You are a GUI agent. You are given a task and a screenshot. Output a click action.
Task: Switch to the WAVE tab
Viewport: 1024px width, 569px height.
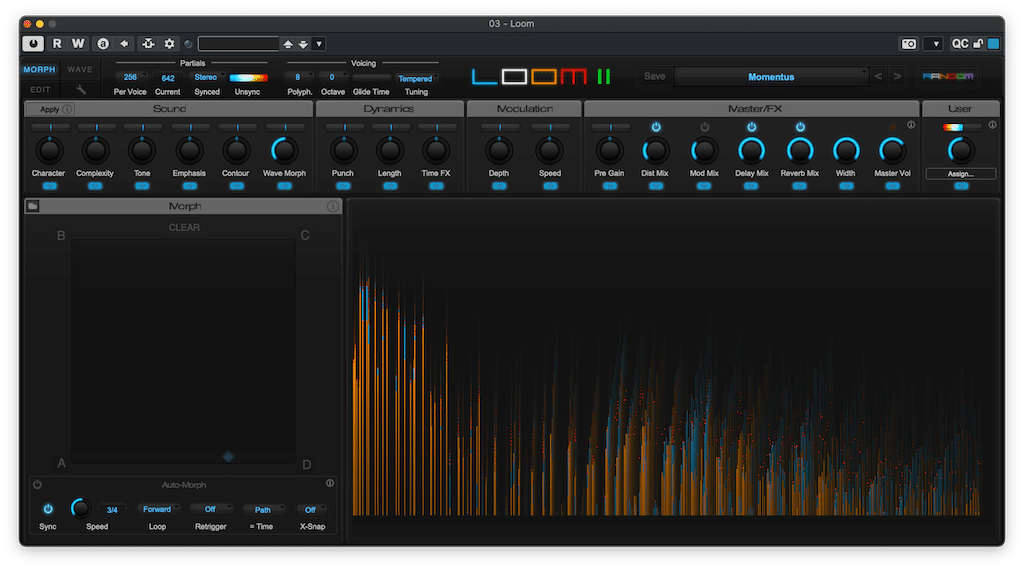pos(80,69)
